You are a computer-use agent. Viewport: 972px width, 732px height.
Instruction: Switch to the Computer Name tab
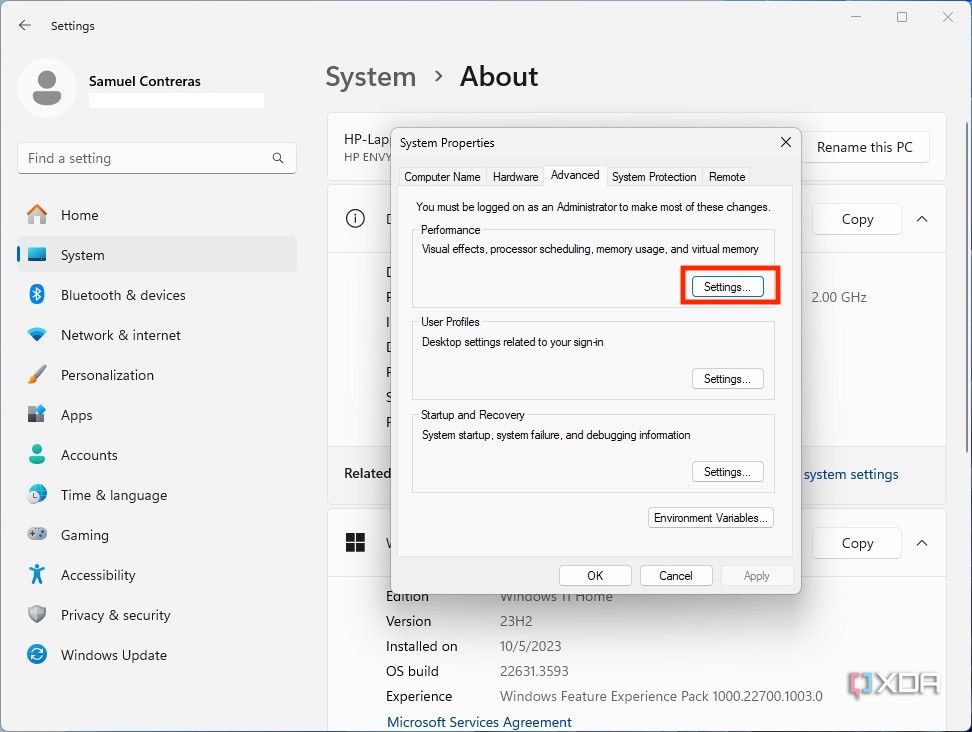[442, 177]
